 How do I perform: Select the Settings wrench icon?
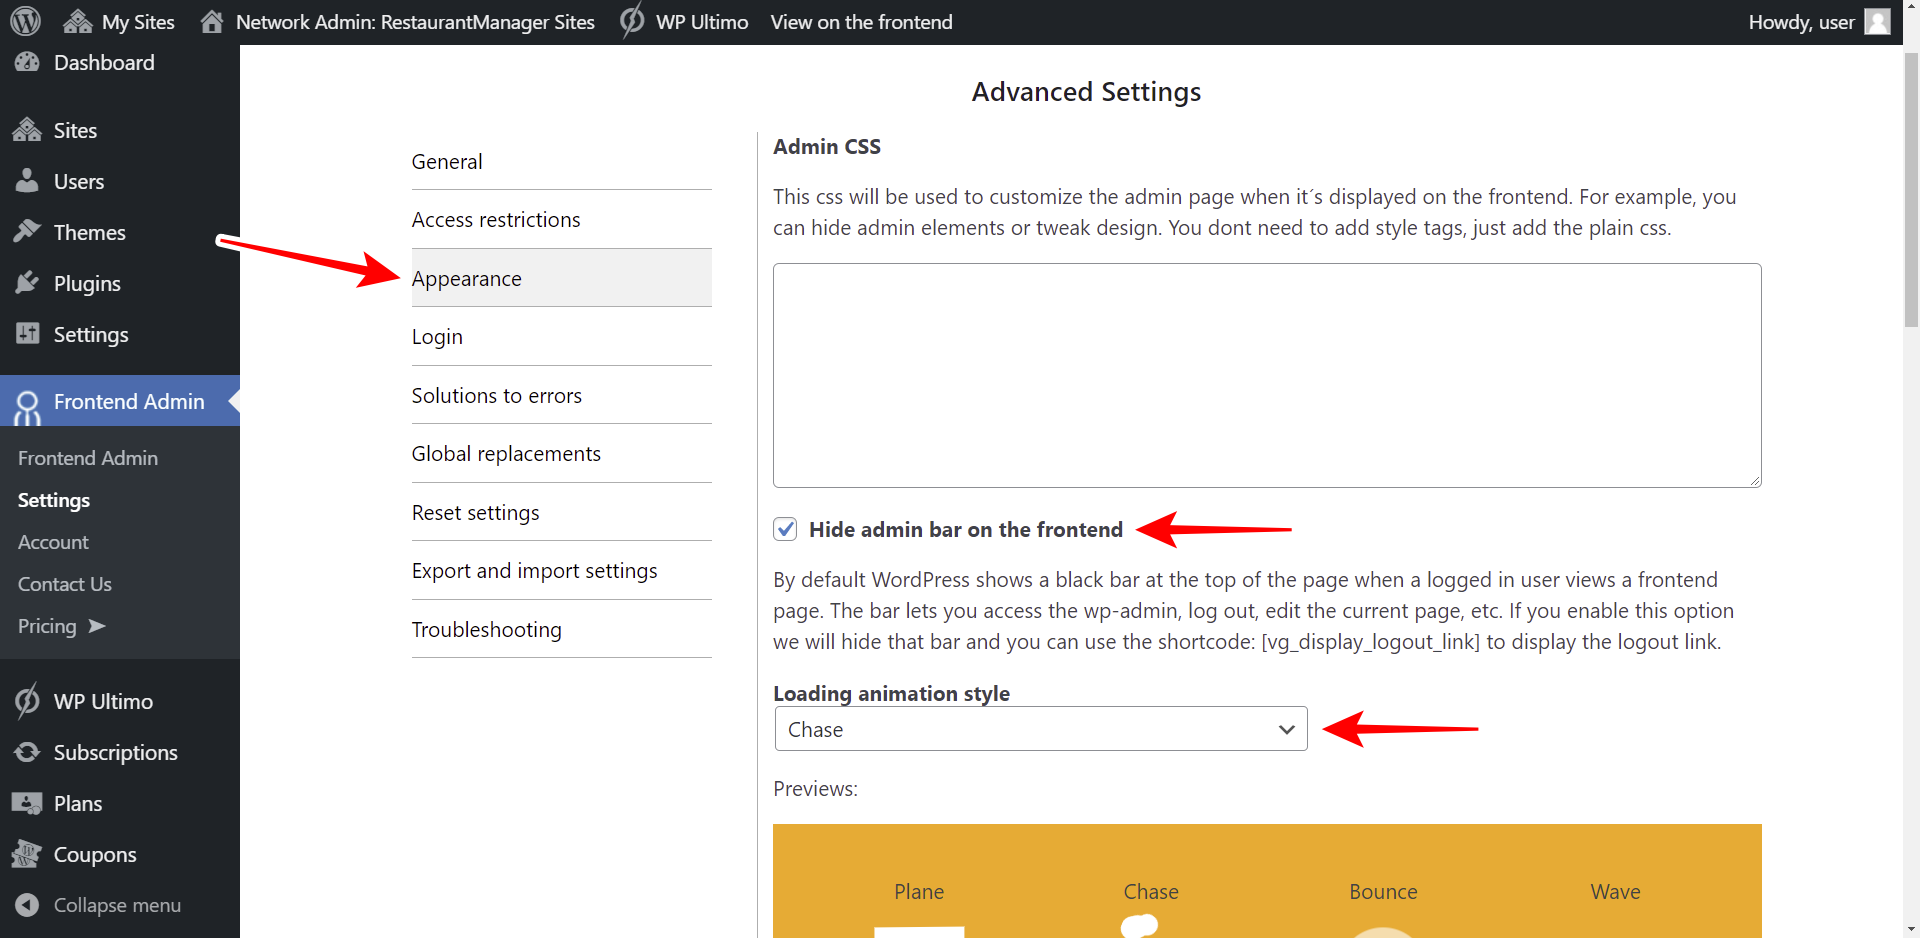click(27, 334)
